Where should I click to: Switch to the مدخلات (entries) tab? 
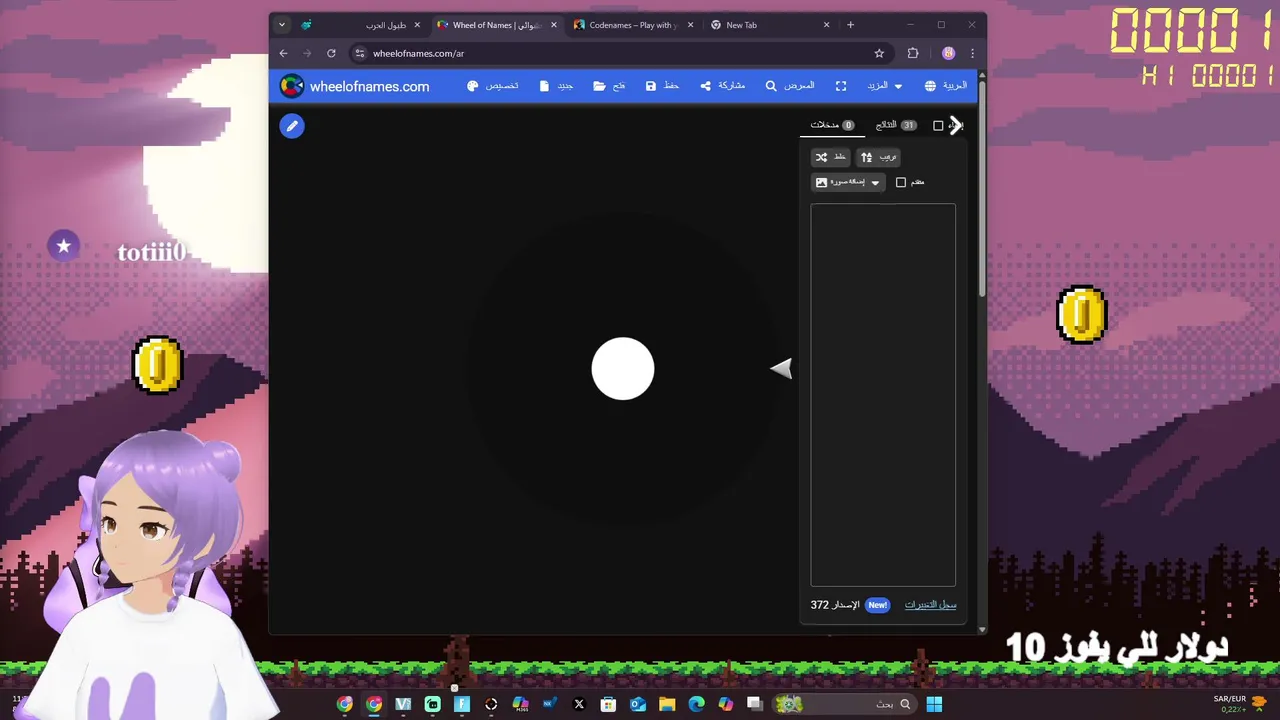coord(832,125)
